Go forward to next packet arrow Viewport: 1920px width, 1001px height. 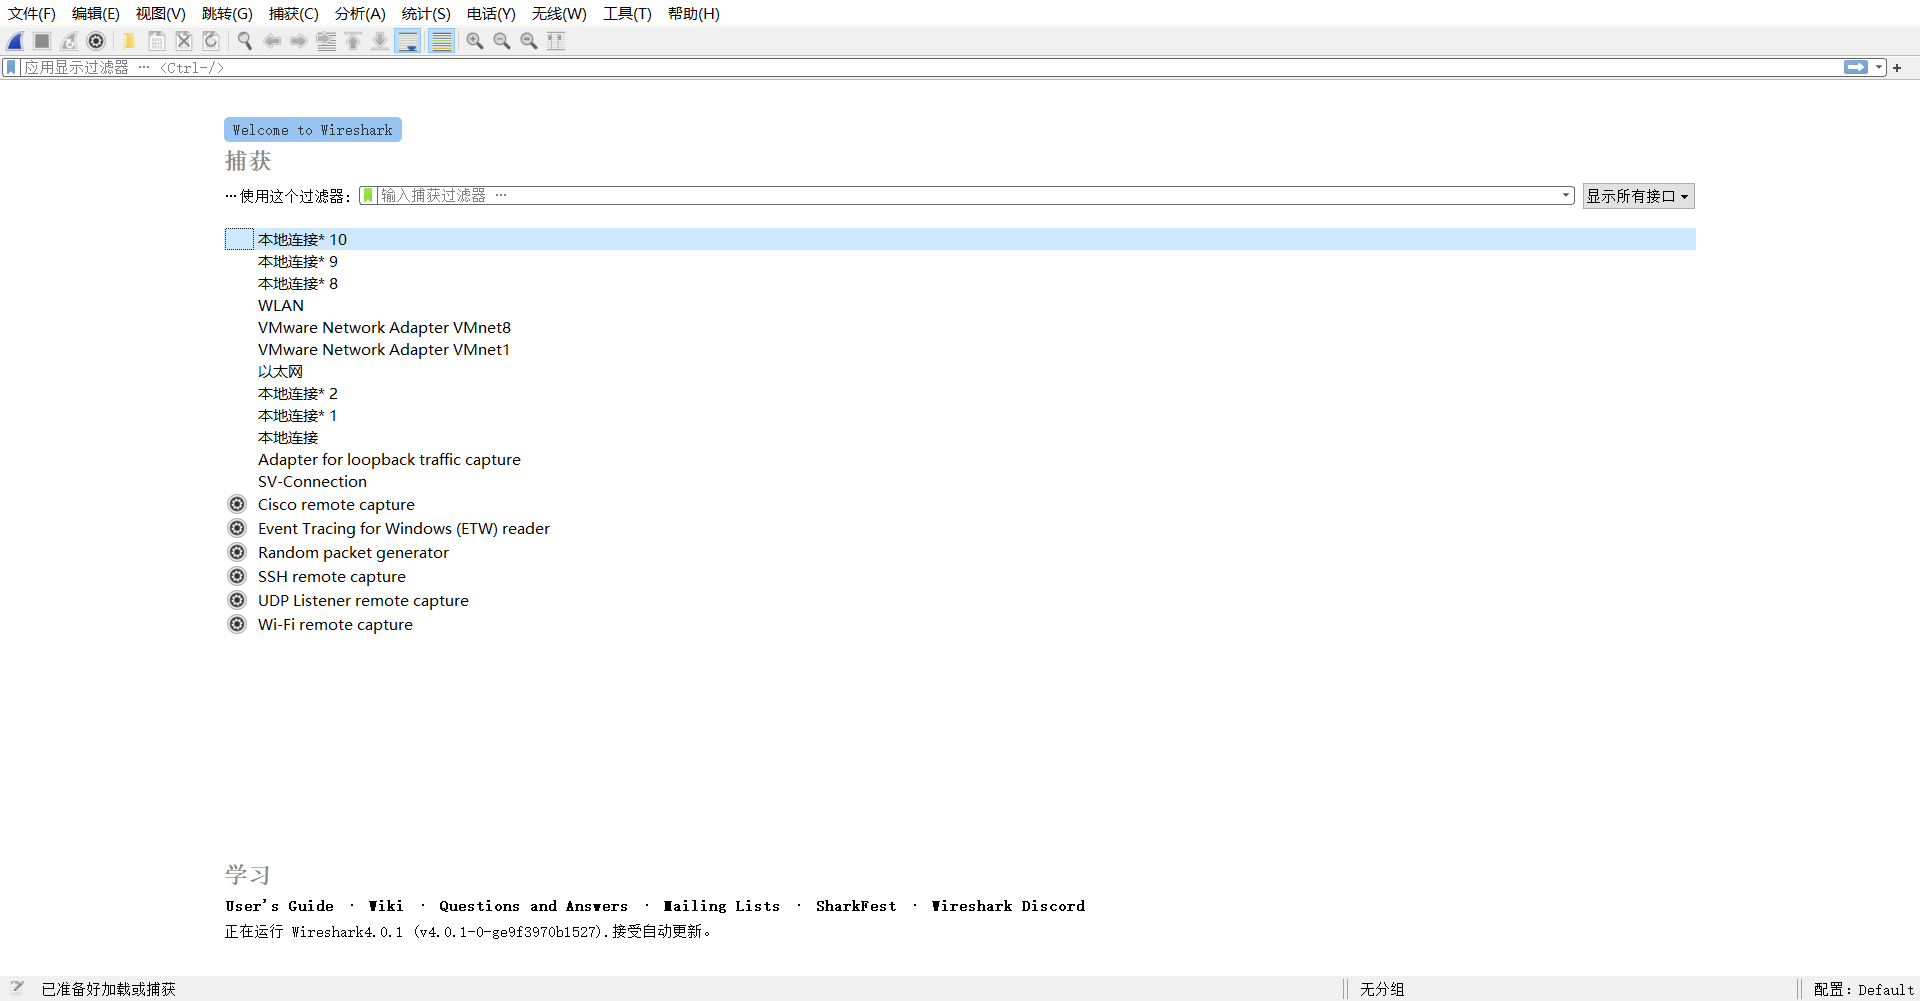click(x=299, y=41)
